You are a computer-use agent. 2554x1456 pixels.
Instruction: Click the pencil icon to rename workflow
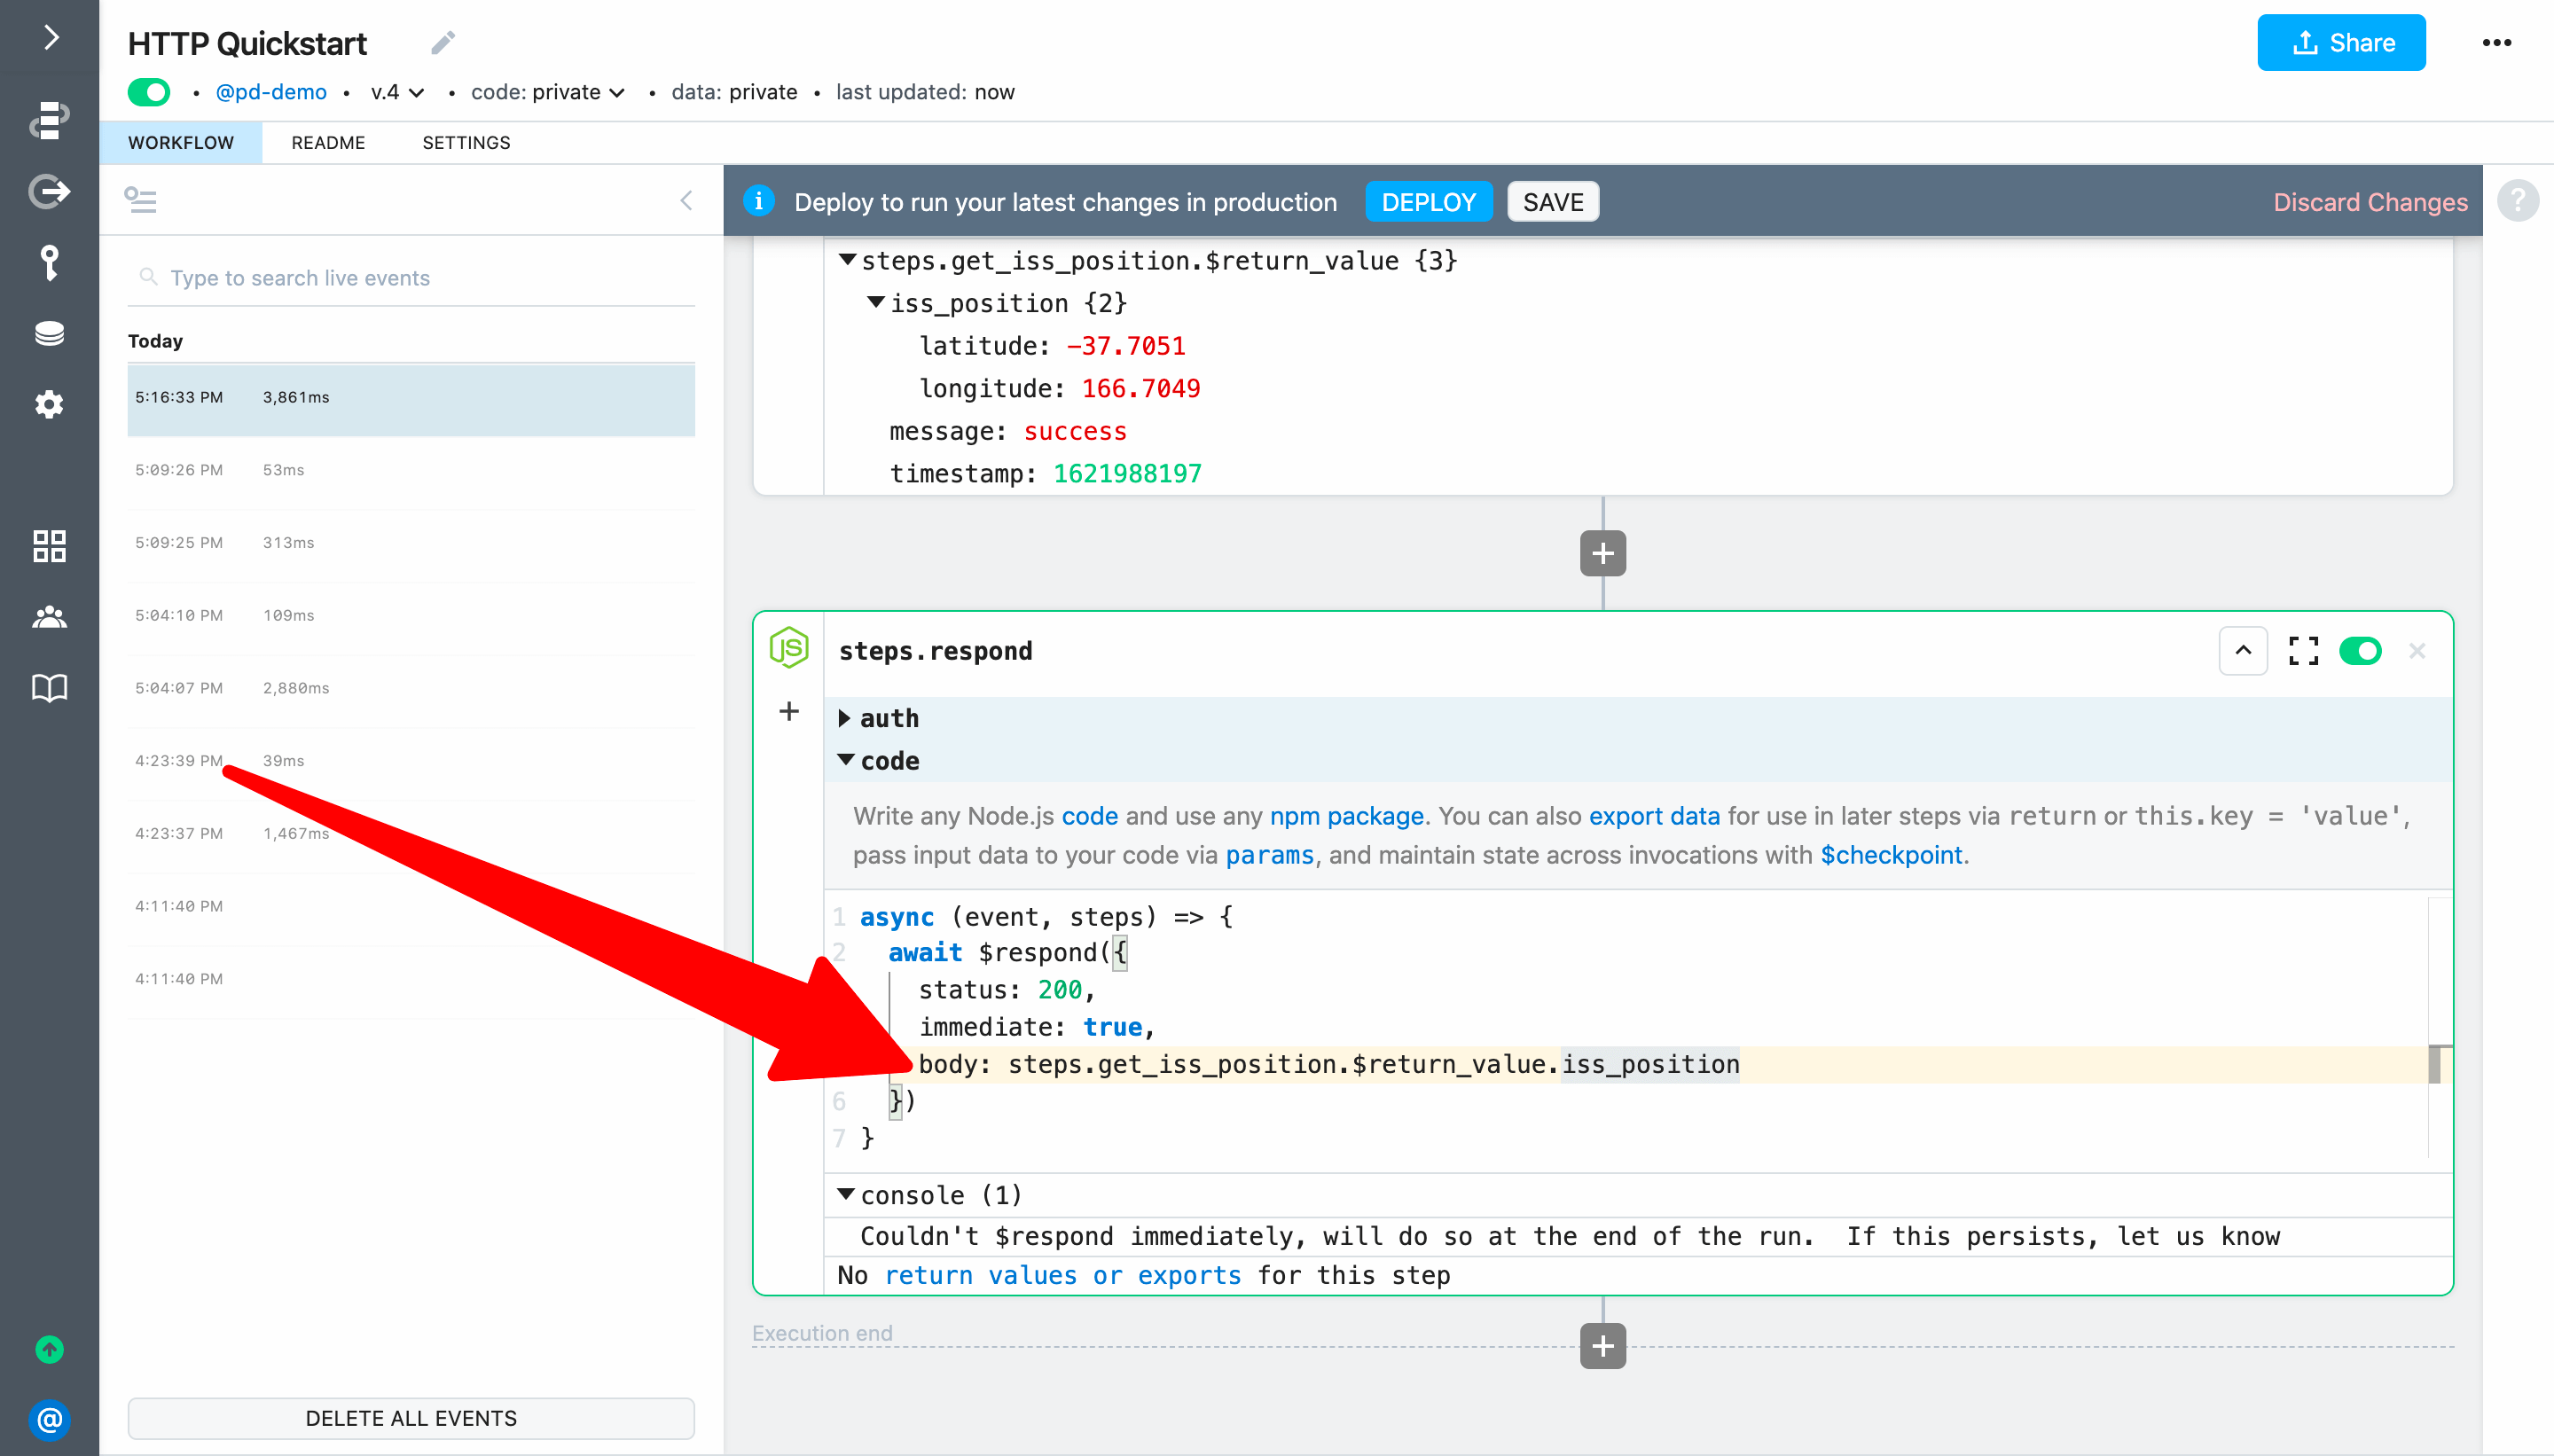click(443, 43)
